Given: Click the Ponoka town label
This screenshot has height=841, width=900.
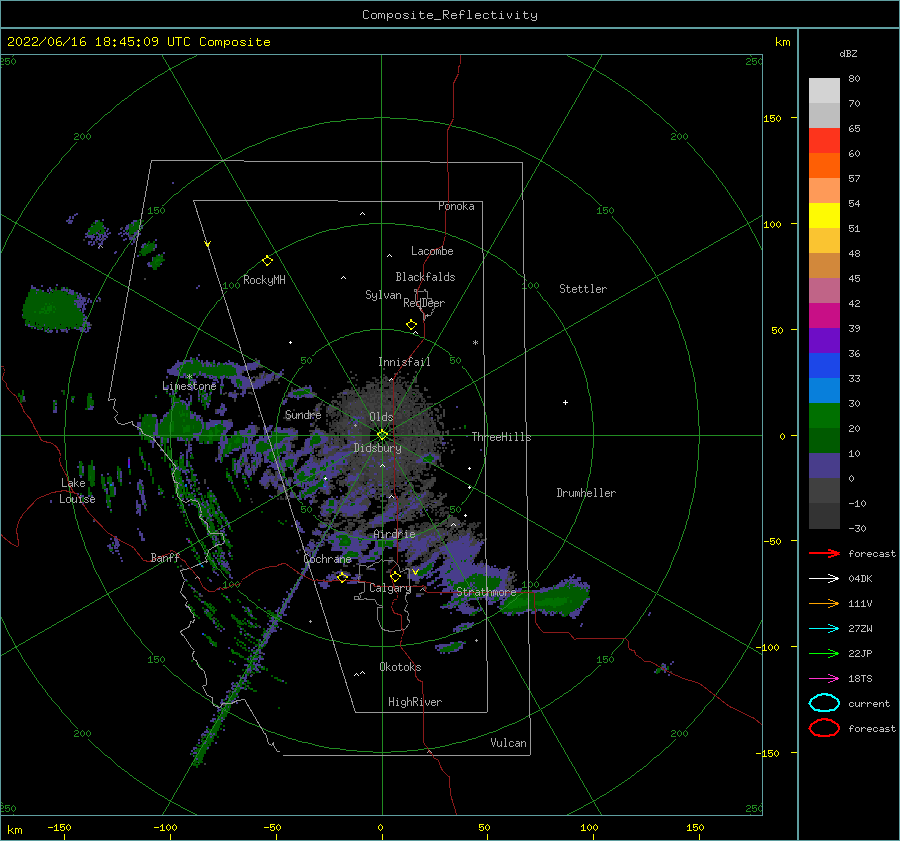Looking at the screenshot, I should (x=456, y=206).
